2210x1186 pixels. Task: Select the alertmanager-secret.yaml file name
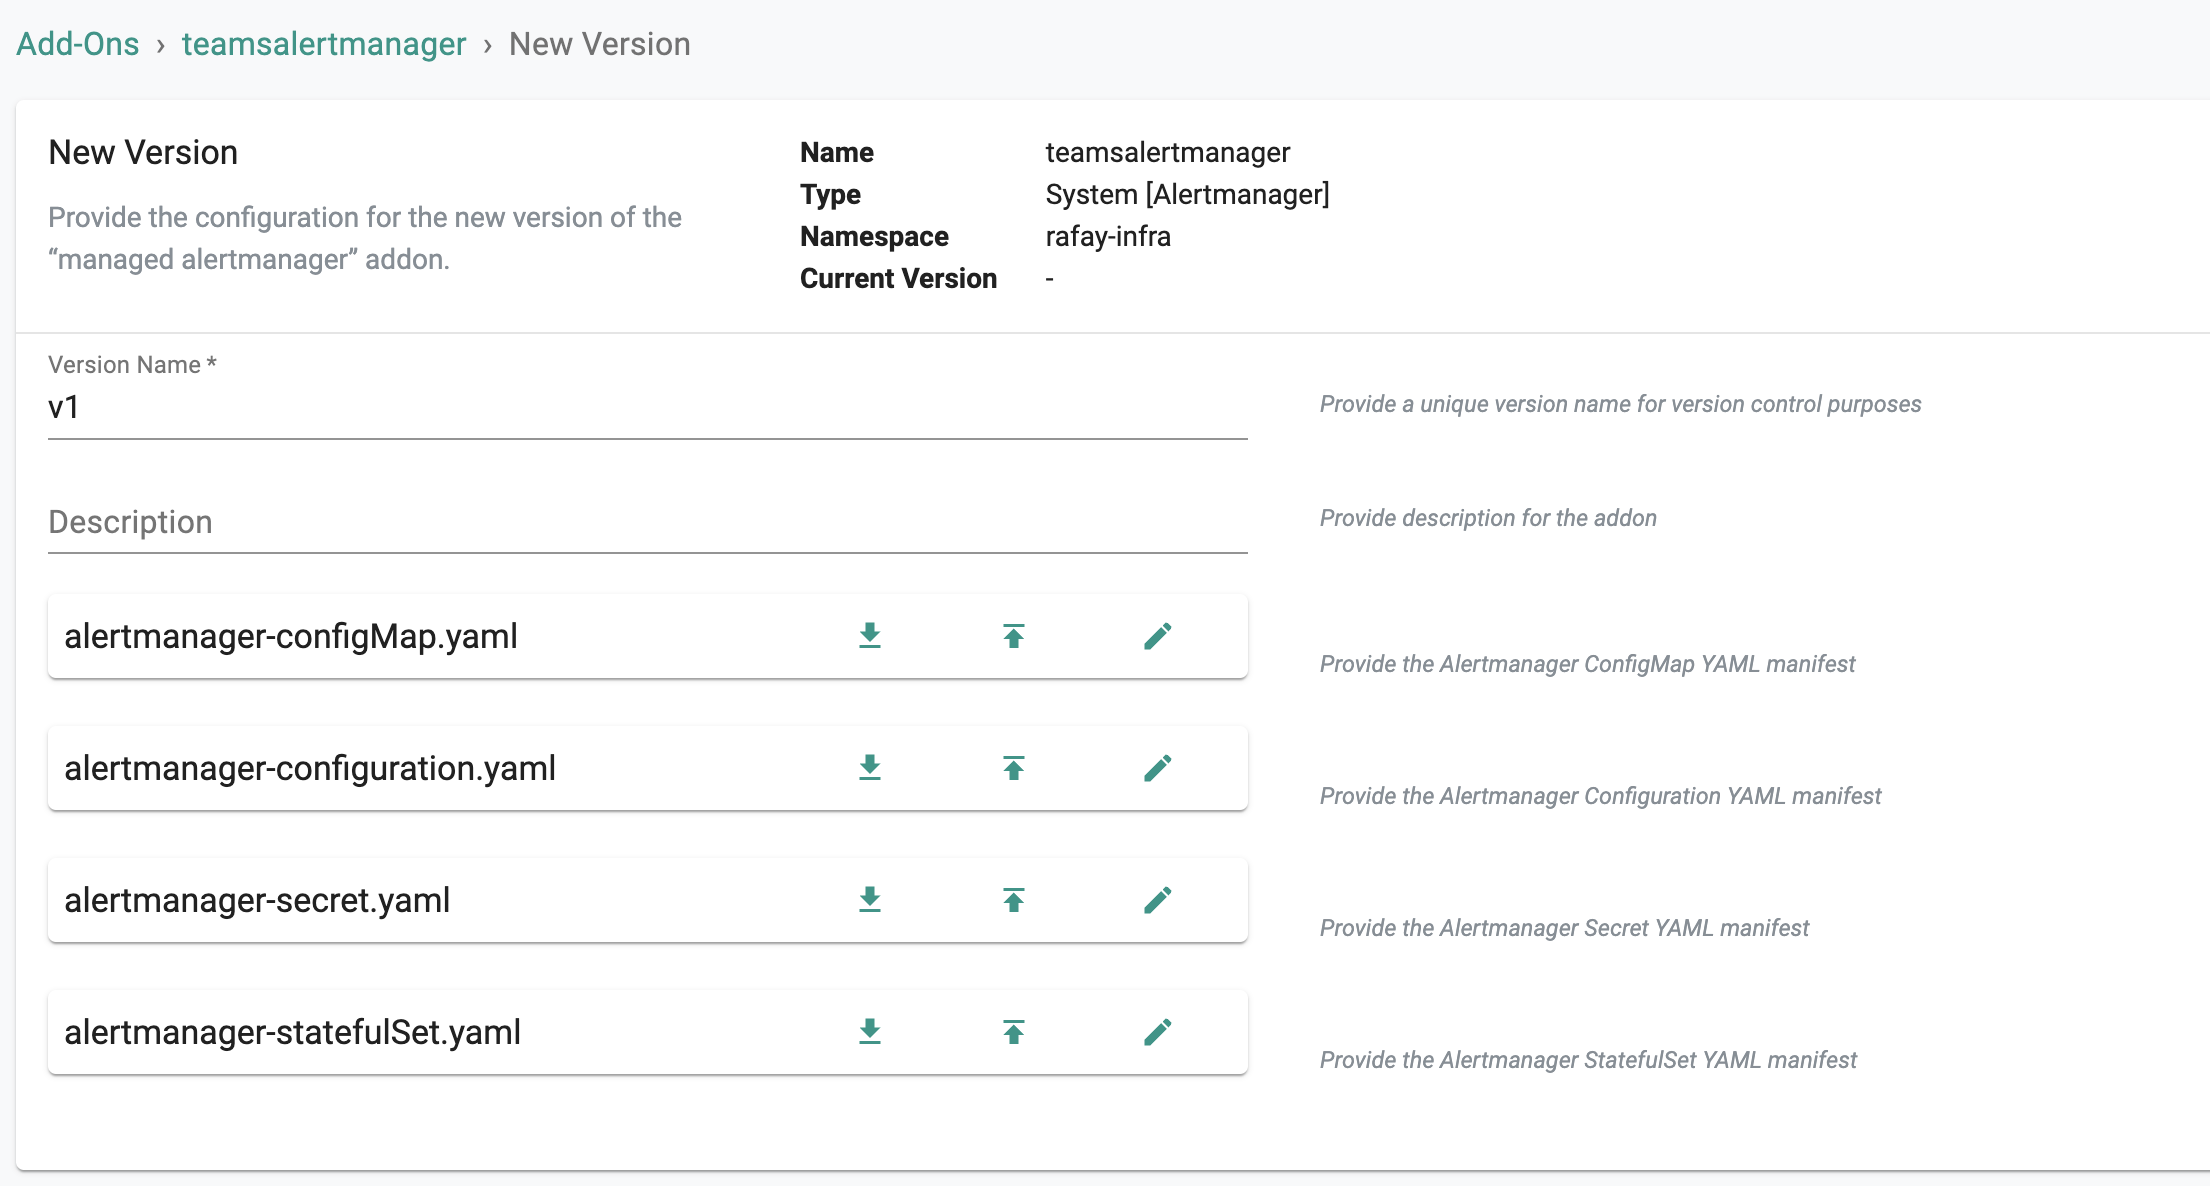(257, 900)
